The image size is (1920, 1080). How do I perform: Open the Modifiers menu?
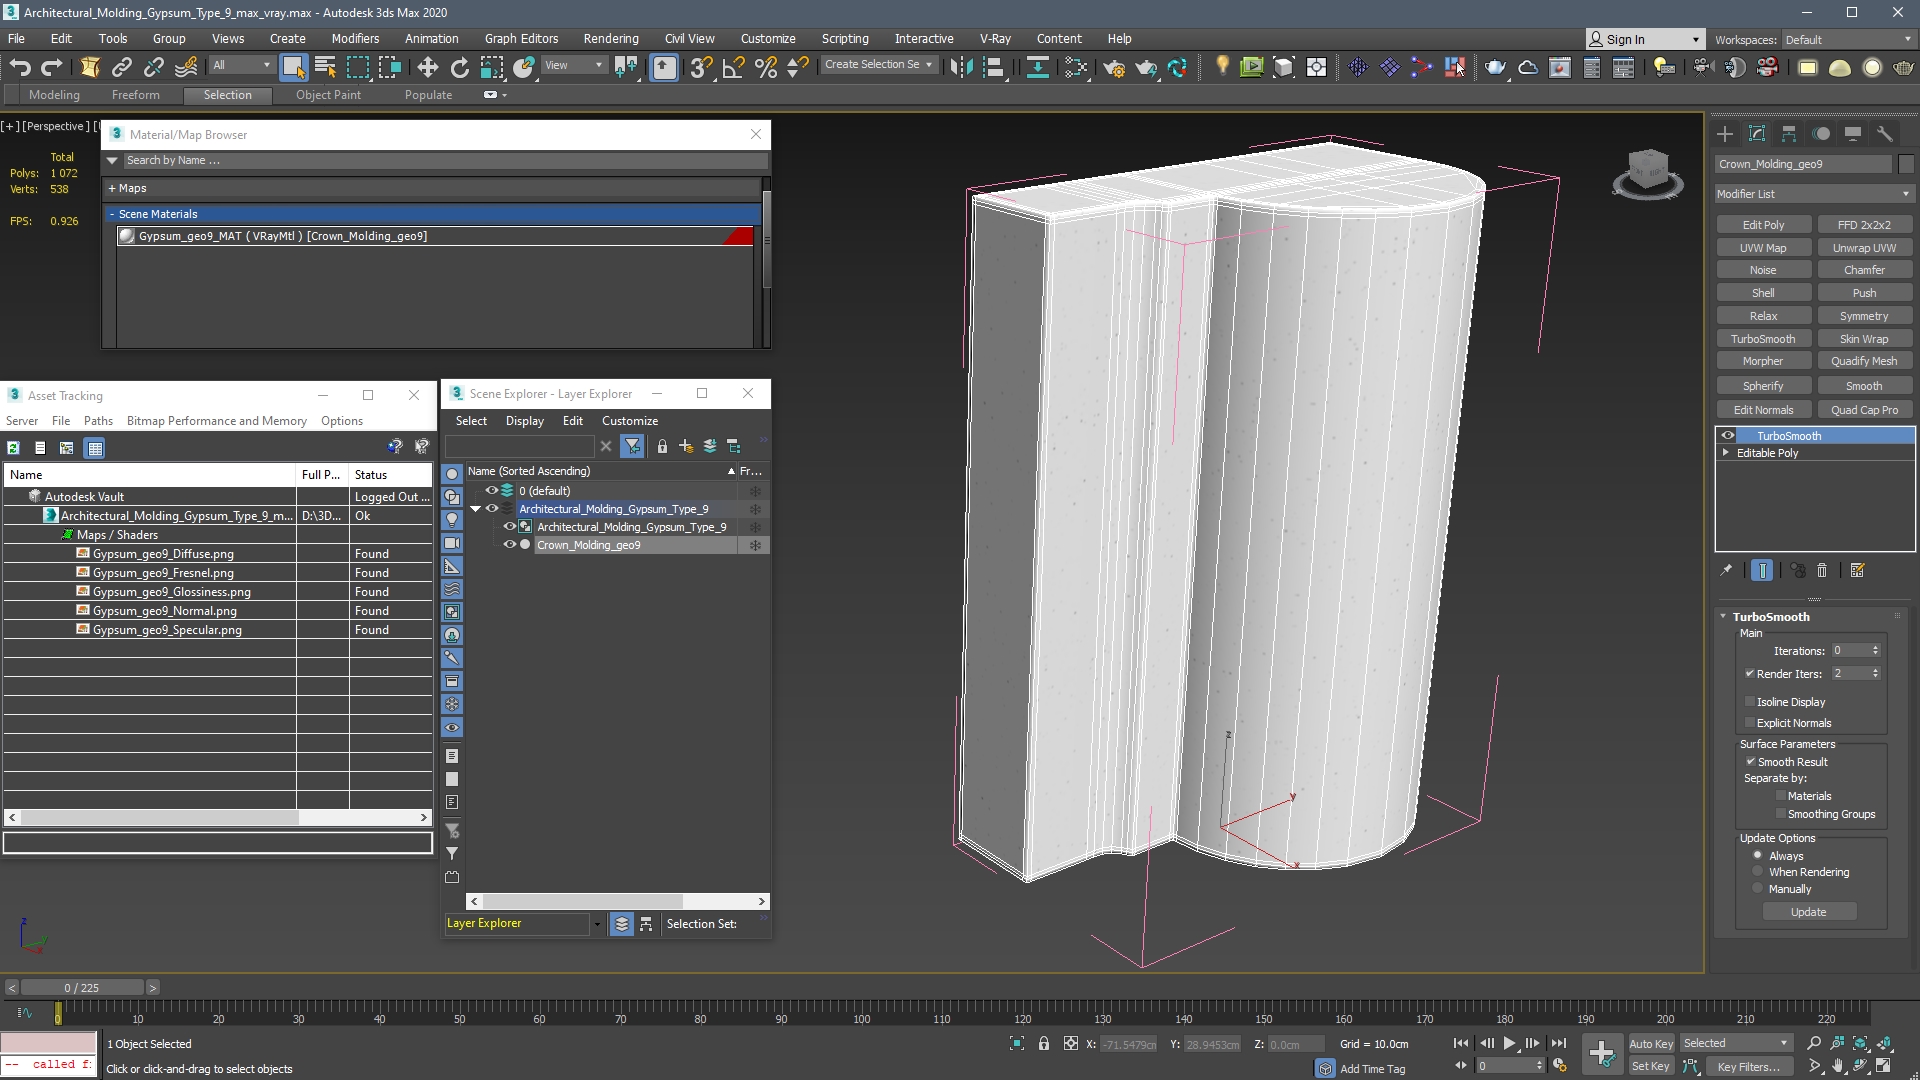355,39
